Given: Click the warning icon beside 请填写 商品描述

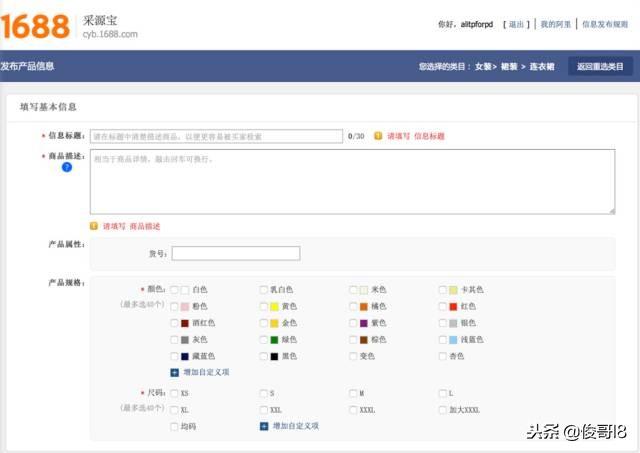Looking at the screenshot, I should coord(94,226).
